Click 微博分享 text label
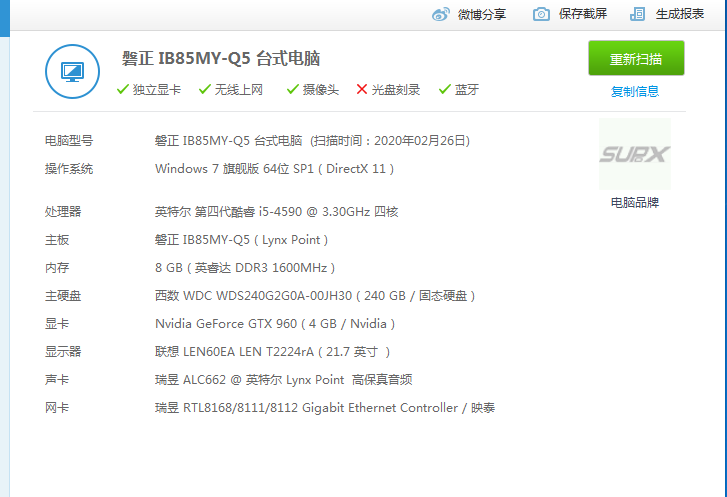The image size is (727, 497). click(x=482, y=14)
